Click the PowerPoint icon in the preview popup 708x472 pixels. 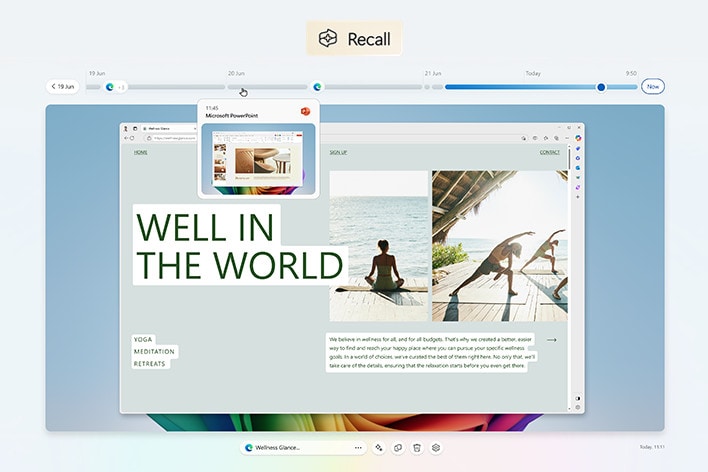pyautogui.click(x=305, y=110)
